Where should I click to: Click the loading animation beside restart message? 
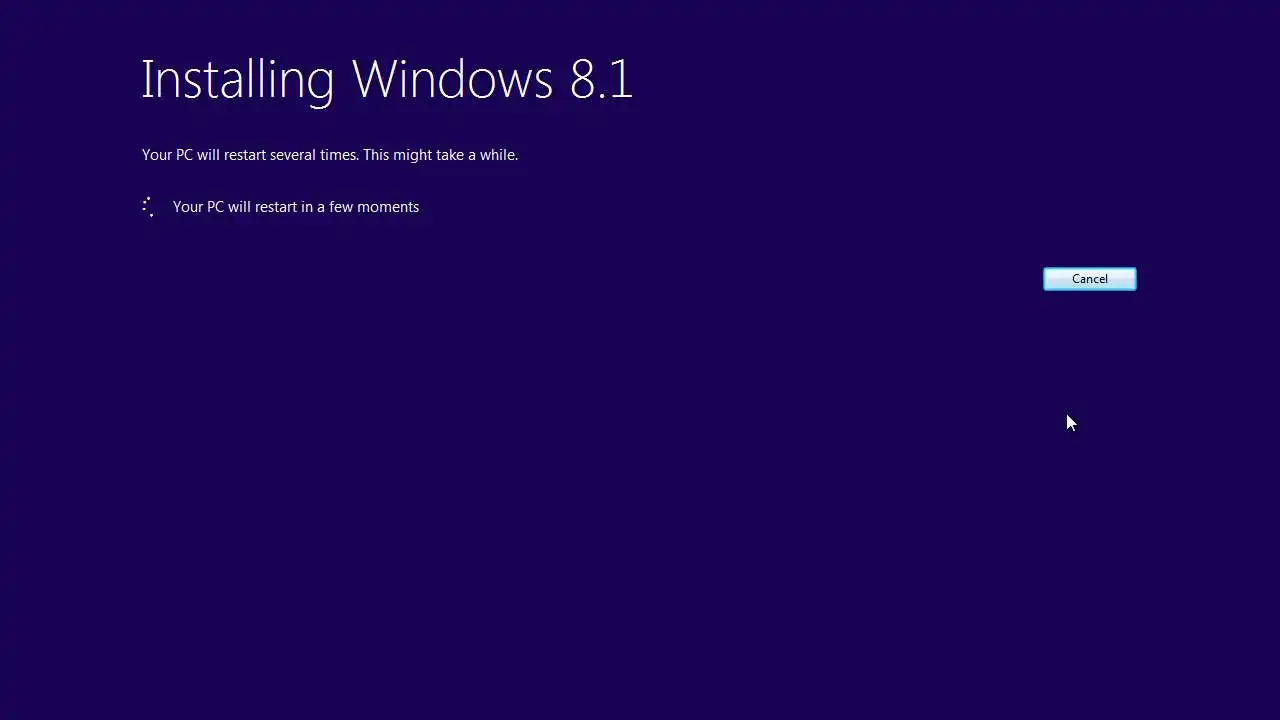[x=148, y=207]
